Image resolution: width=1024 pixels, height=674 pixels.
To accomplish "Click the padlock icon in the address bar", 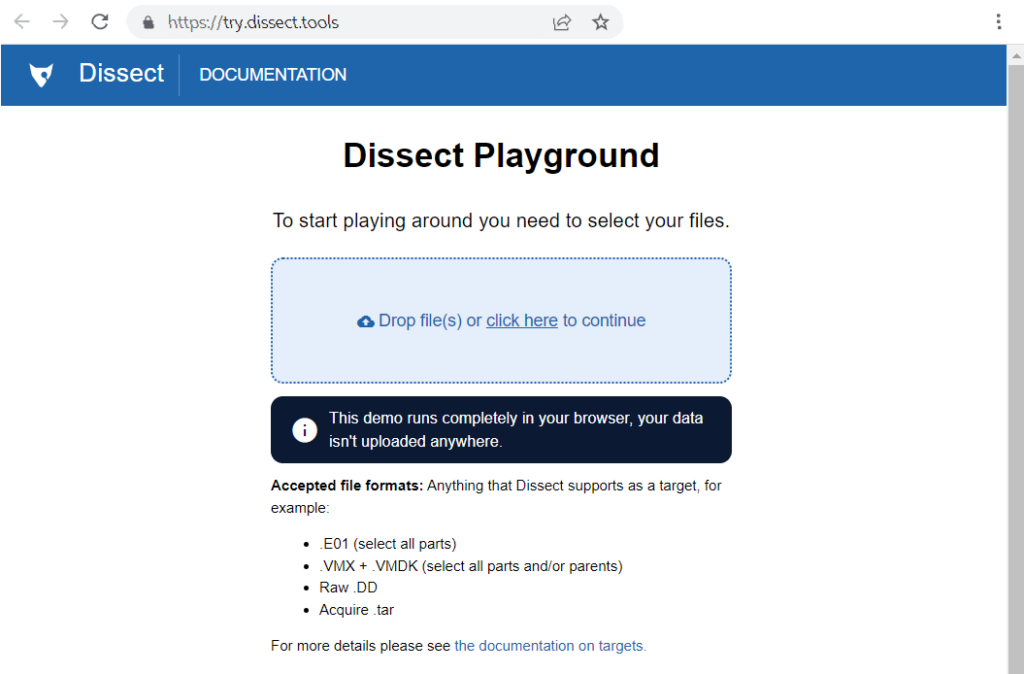I will [x=148, y=21].
